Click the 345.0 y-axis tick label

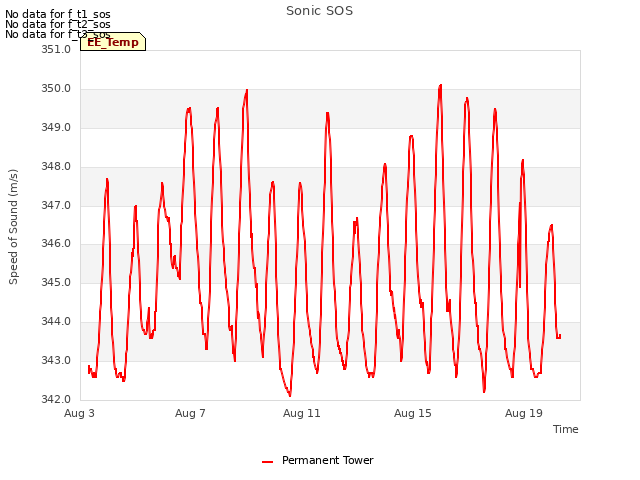56,282
